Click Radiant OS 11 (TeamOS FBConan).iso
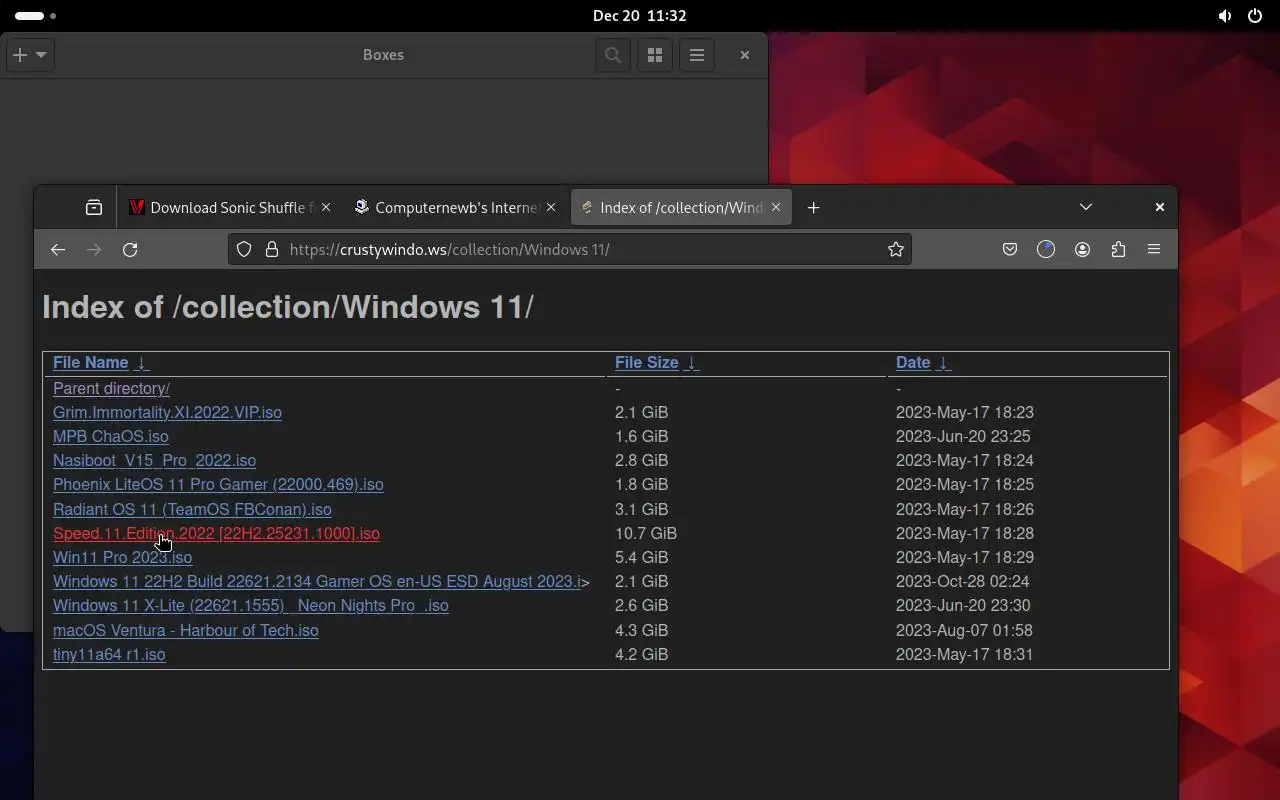Screen dimensions: 1280x800 pyautogui.click(x=192, y=509)
